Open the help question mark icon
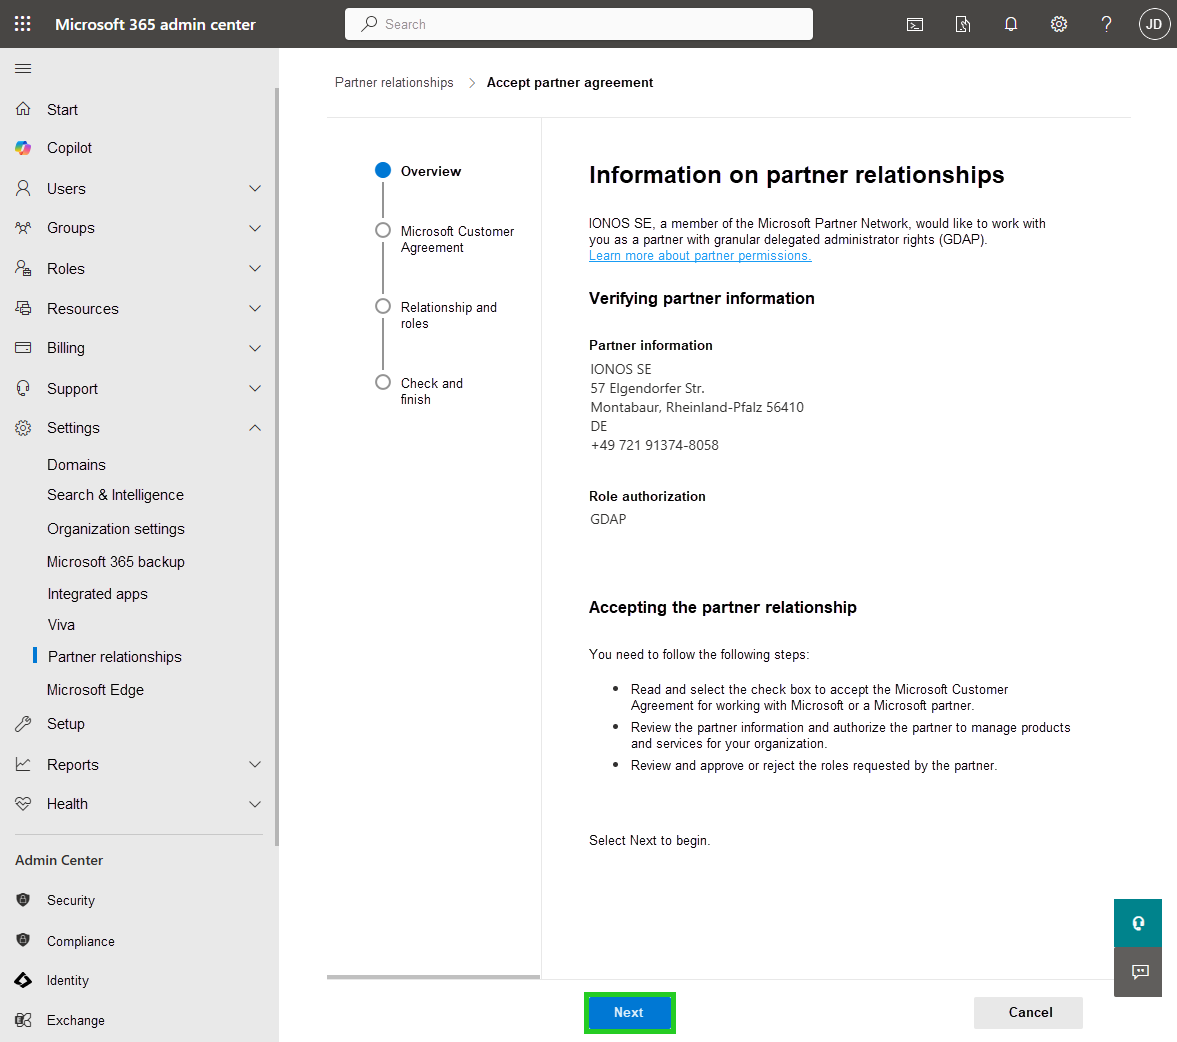The image size is (1177, 1042). pos(1106,23)
